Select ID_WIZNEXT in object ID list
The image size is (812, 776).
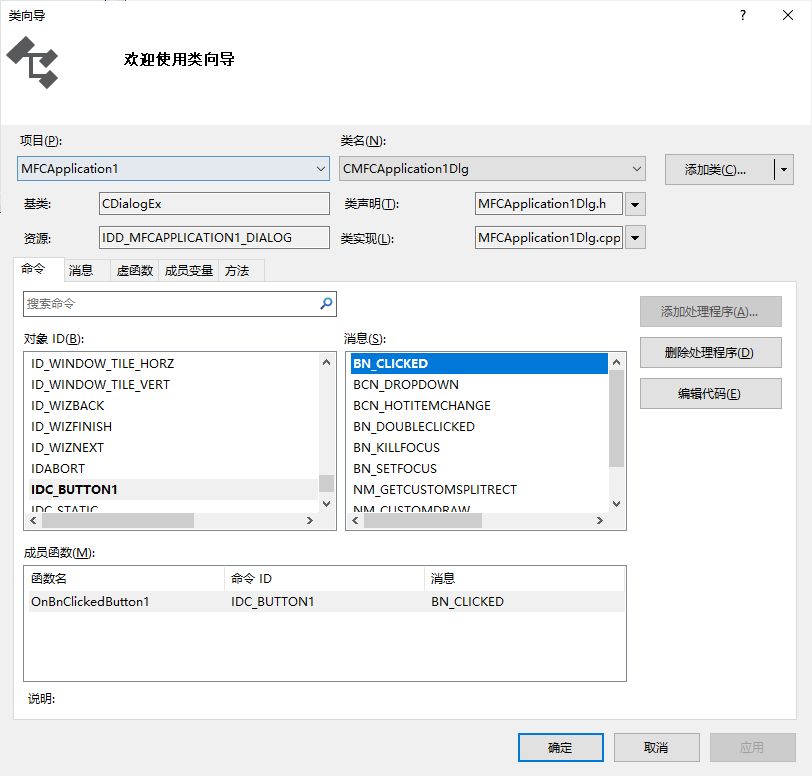(x=173, y=448)
